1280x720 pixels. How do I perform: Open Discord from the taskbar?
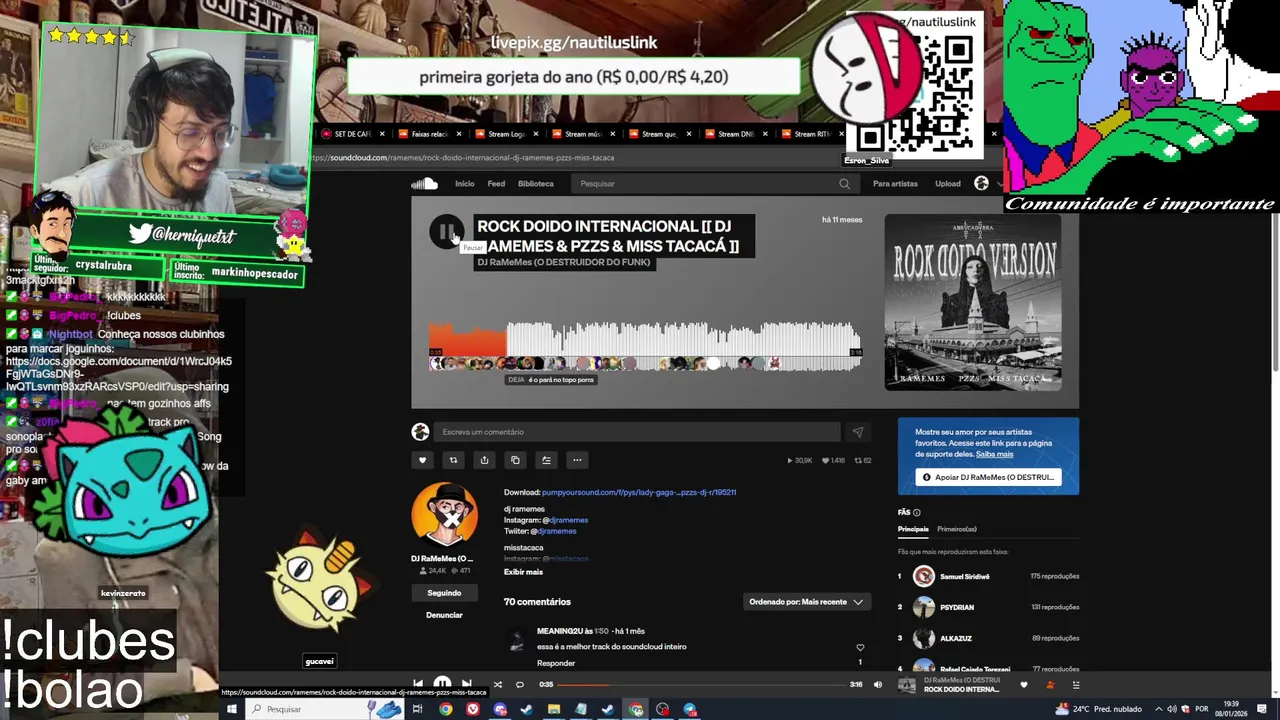coord(500,709)
